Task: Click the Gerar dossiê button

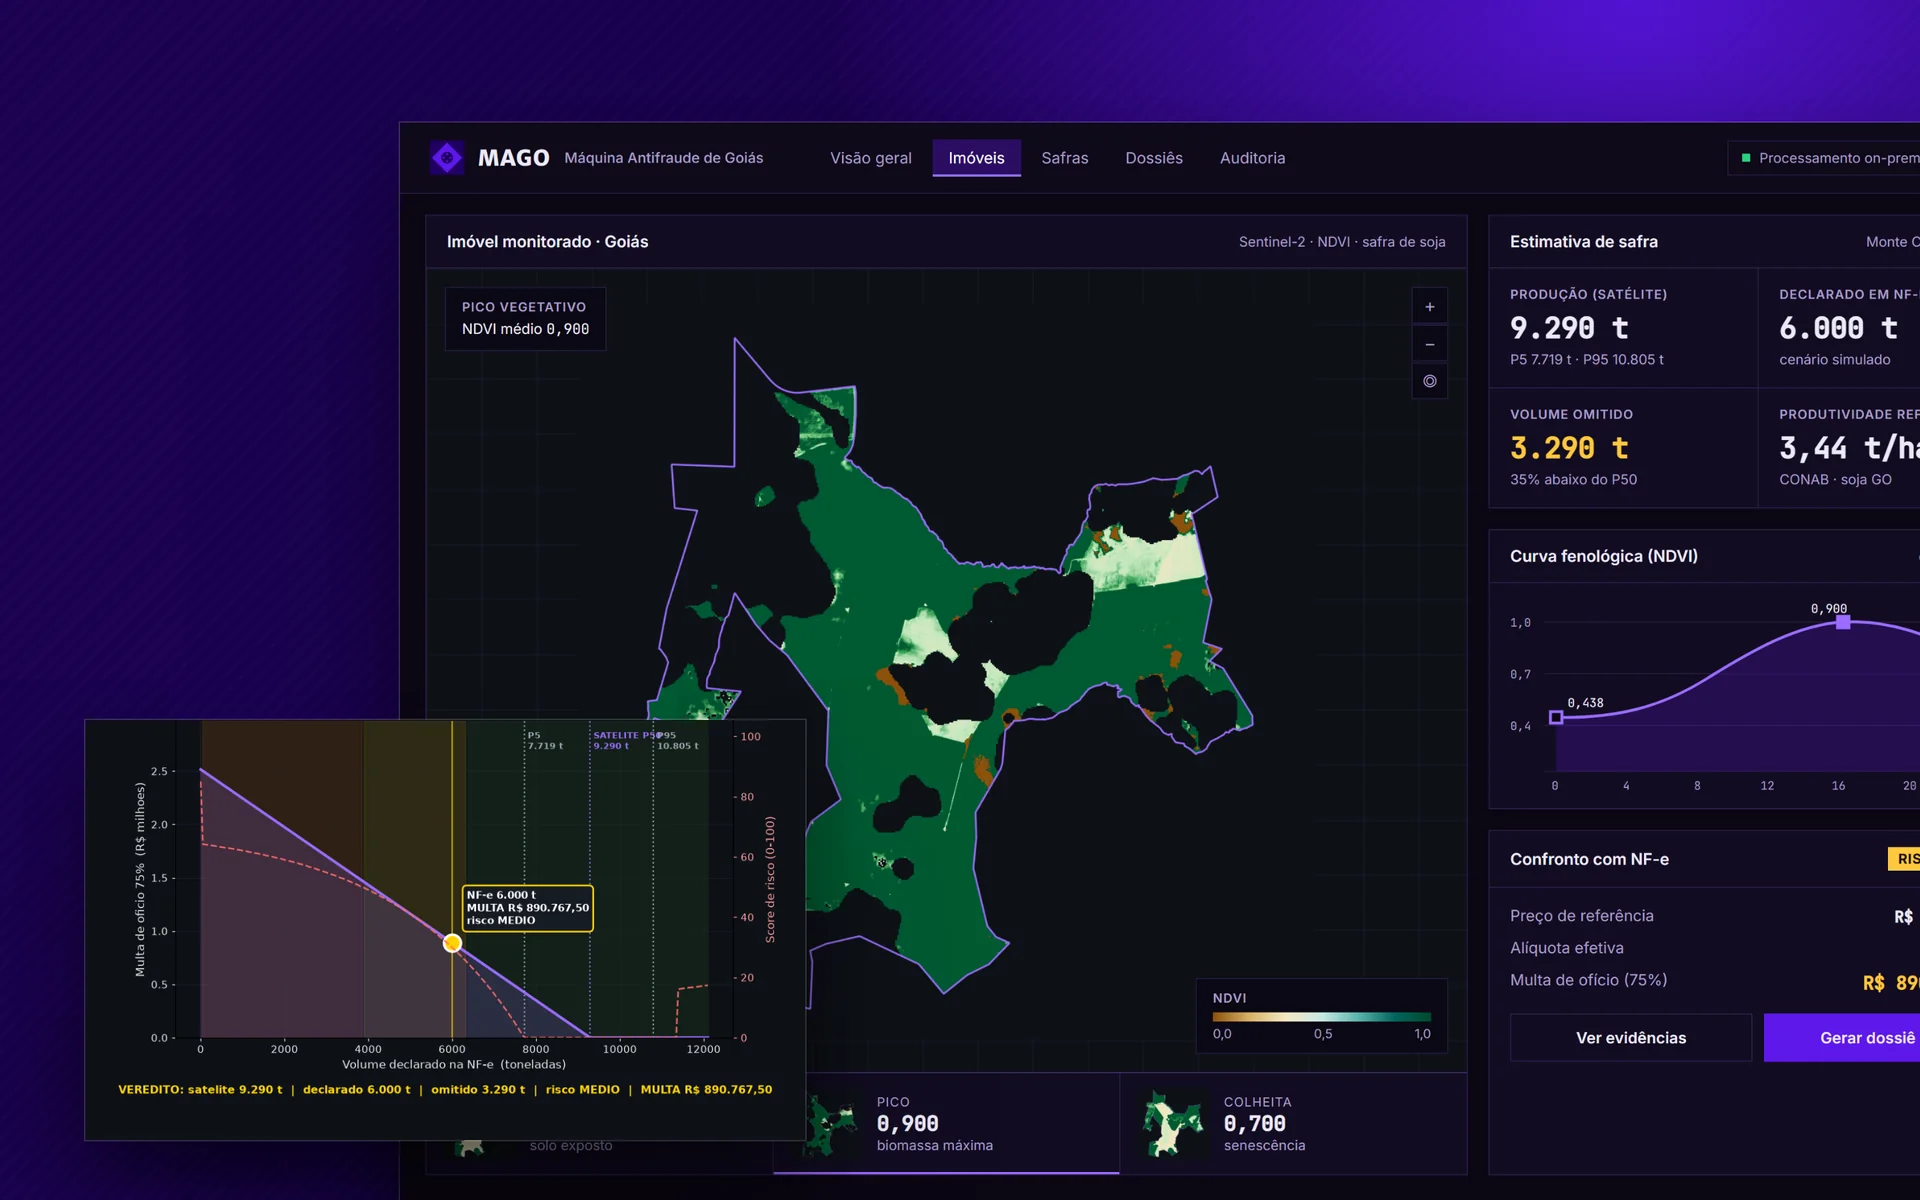Action: point(1842,1038)
